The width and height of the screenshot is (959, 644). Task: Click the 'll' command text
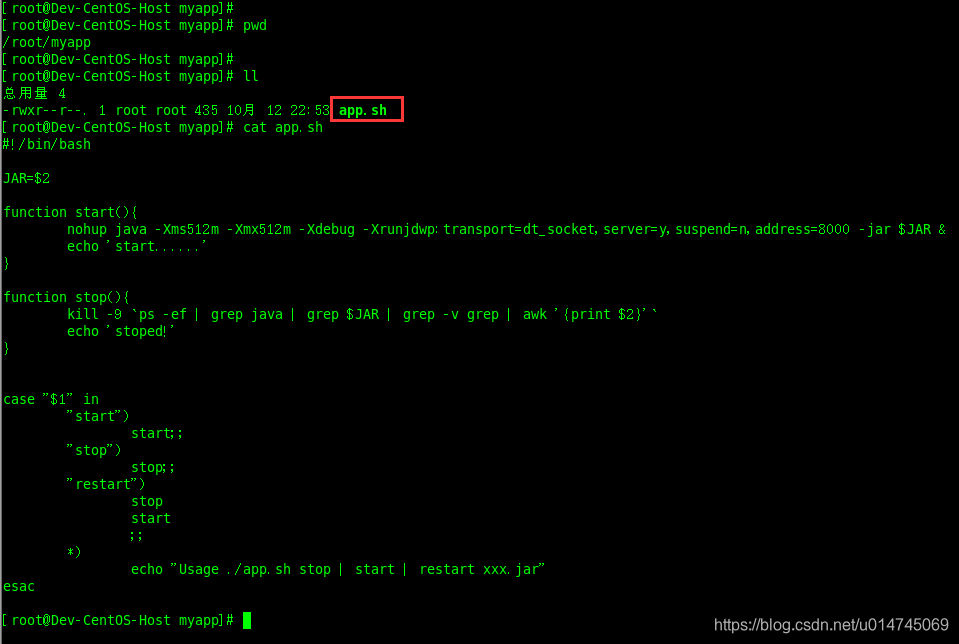pyautogui.click(x=251, y=76)
